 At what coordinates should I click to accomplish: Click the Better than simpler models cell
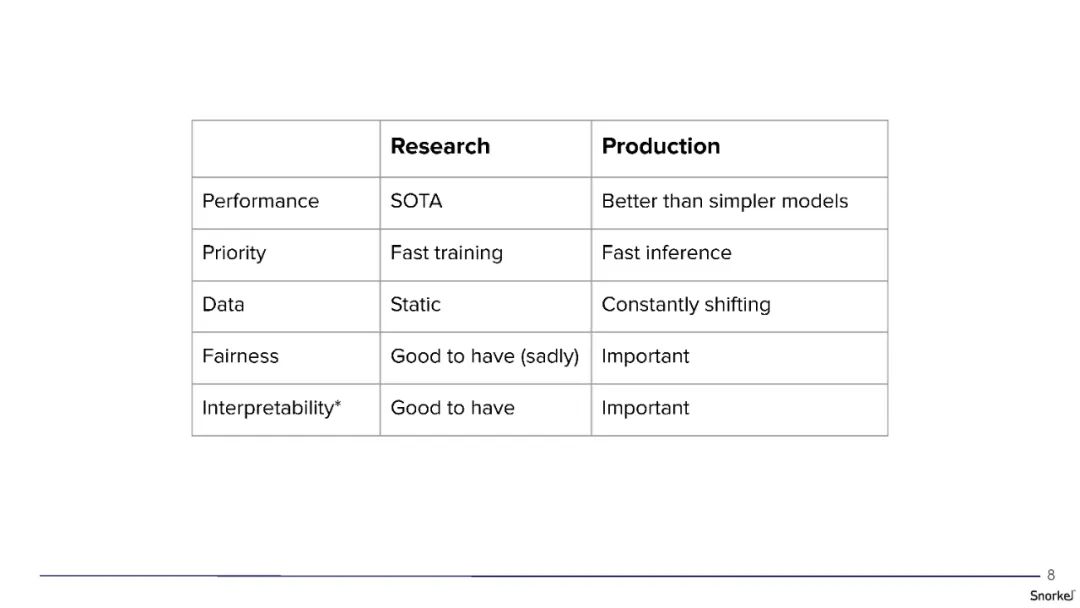(x=724, y=201)
